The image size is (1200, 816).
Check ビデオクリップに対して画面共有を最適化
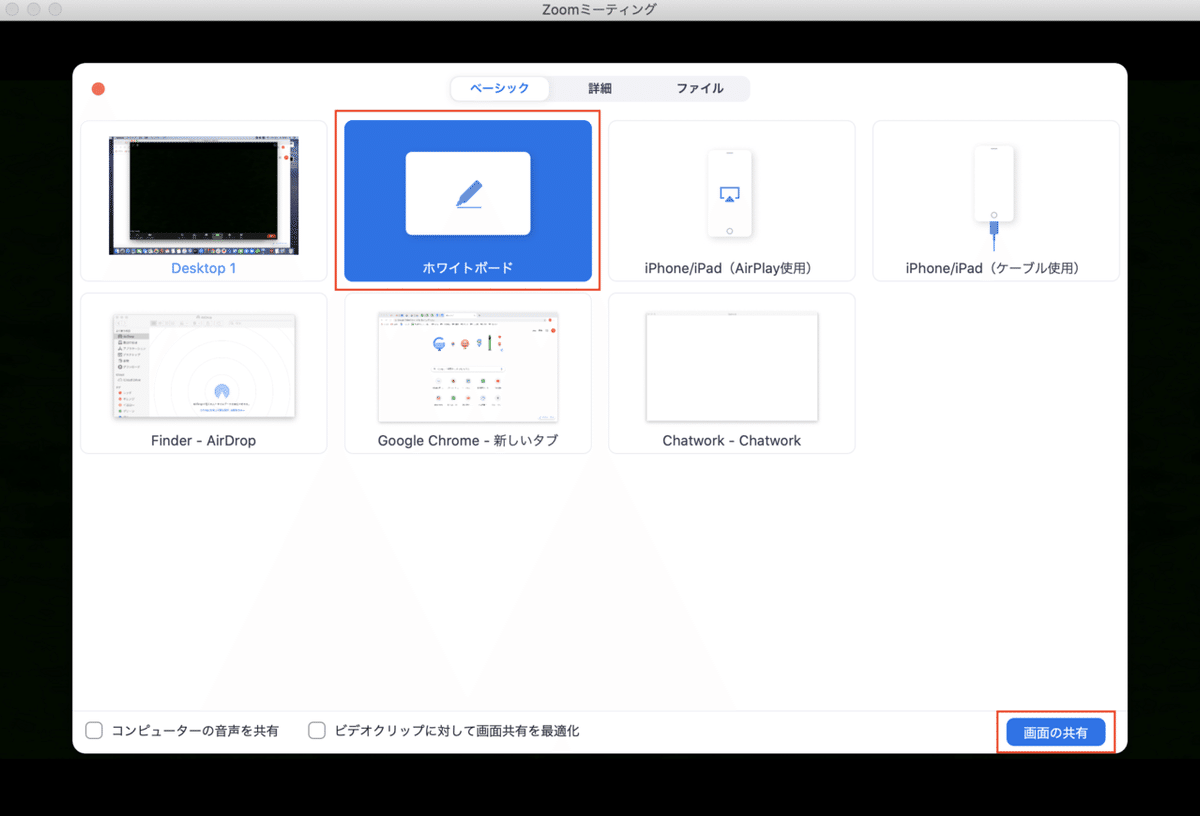[x=317, y=730]
